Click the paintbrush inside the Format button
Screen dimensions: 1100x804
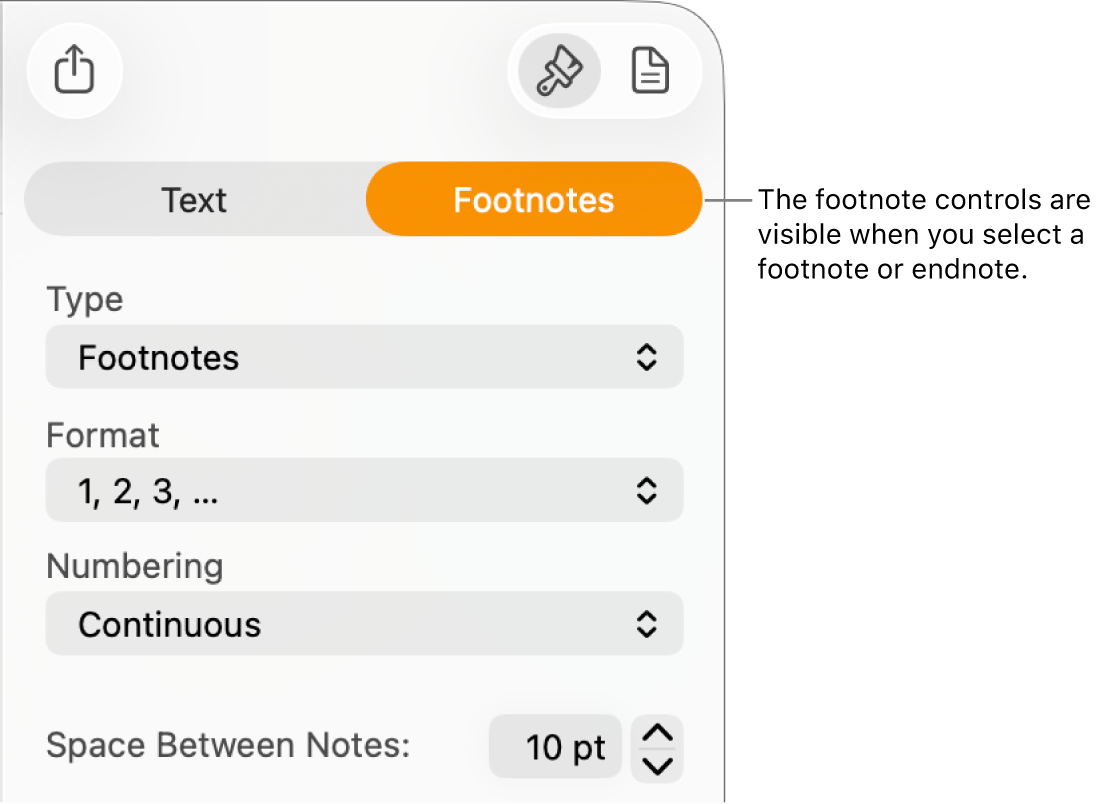point(556,70)
